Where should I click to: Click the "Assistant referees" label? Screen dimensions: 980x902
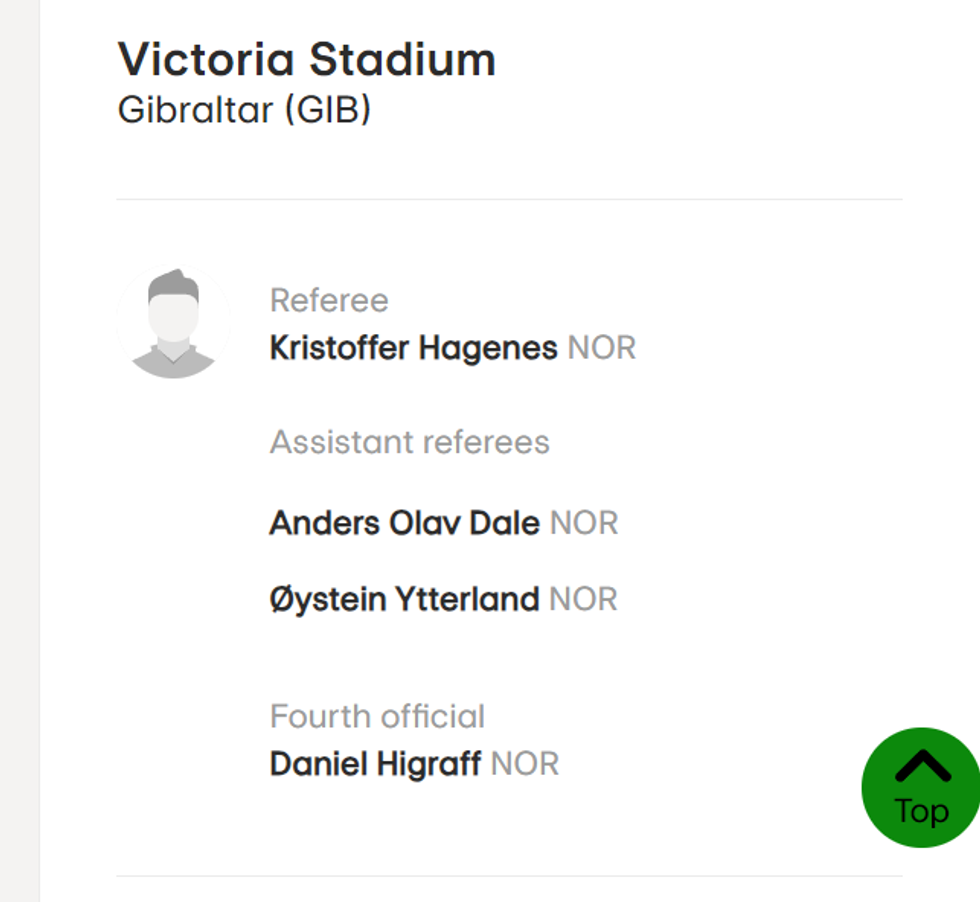(409, 442)
